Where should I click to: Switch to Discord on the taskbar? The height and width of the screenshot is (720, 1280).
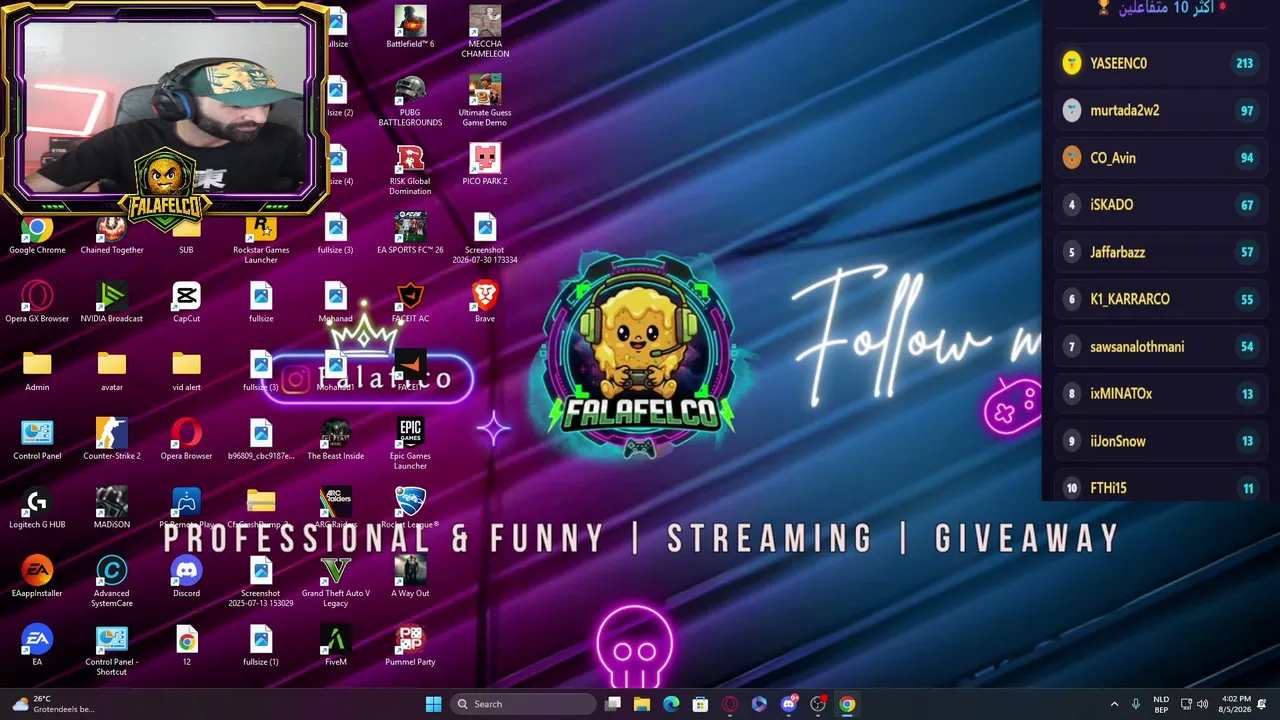tap(789, 704)
